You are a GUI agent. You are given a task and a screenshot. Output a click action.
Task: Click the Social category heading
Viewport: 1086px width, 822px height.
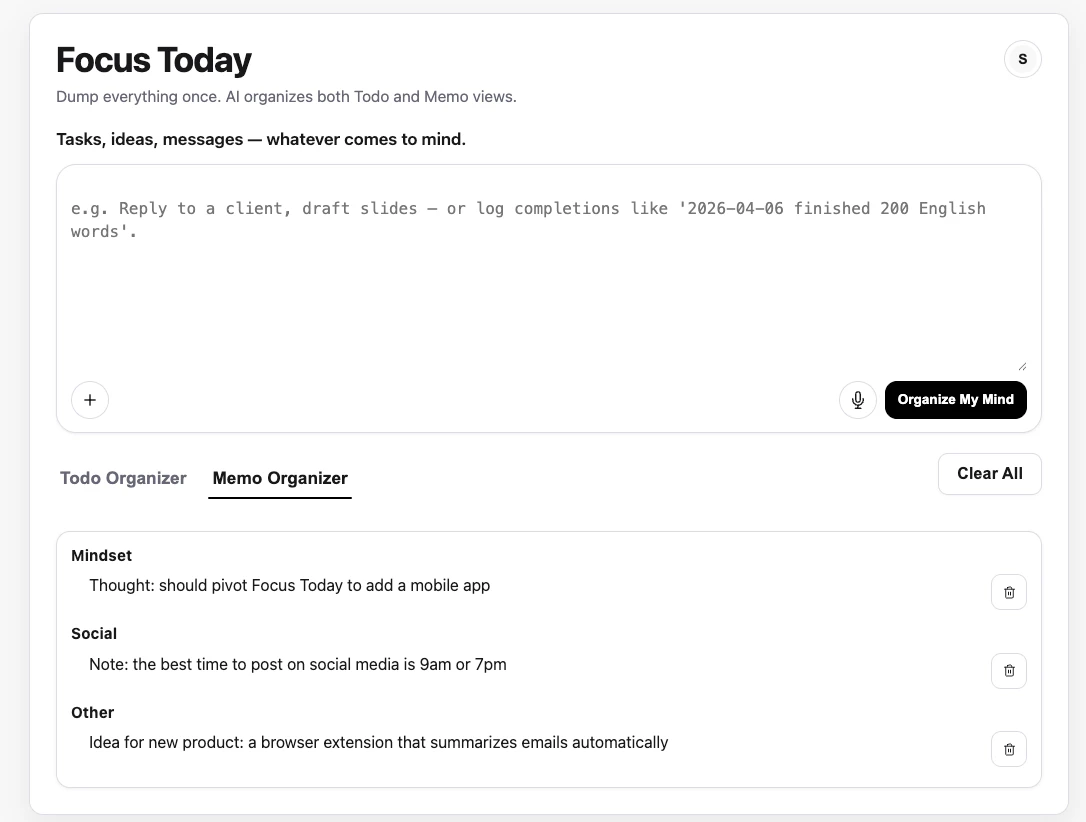(94, 634)
